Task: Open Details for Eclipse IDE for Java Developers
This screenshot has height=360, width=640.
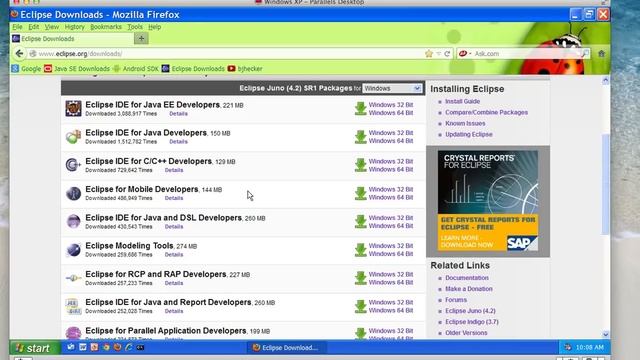Action: click(178, 142)
